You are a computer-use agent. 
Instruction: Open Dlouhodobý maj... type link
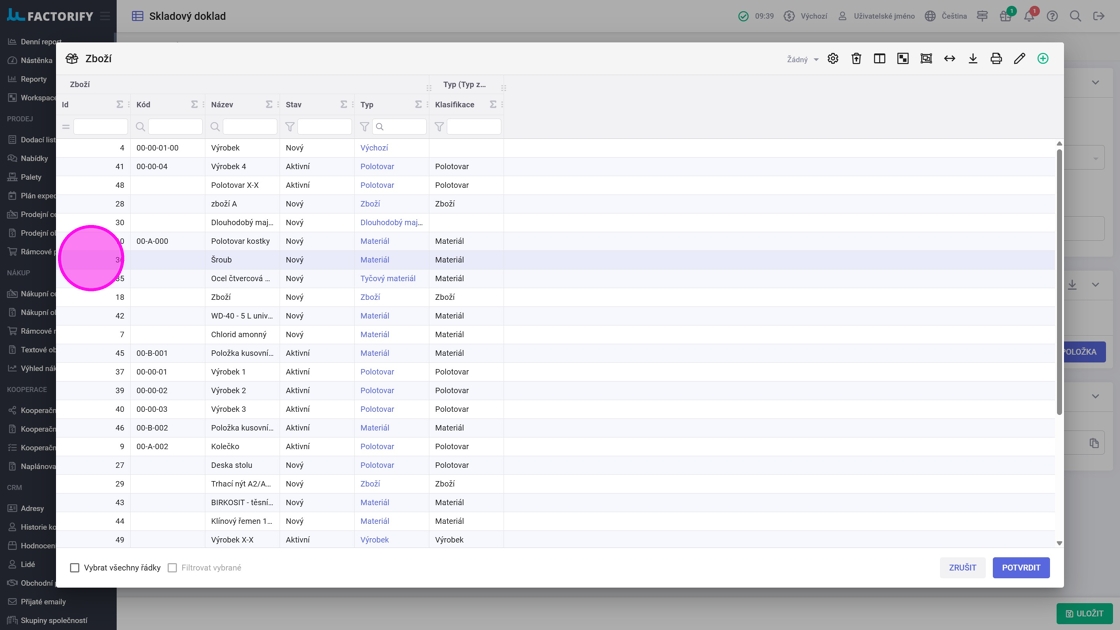tap(391, 222)
